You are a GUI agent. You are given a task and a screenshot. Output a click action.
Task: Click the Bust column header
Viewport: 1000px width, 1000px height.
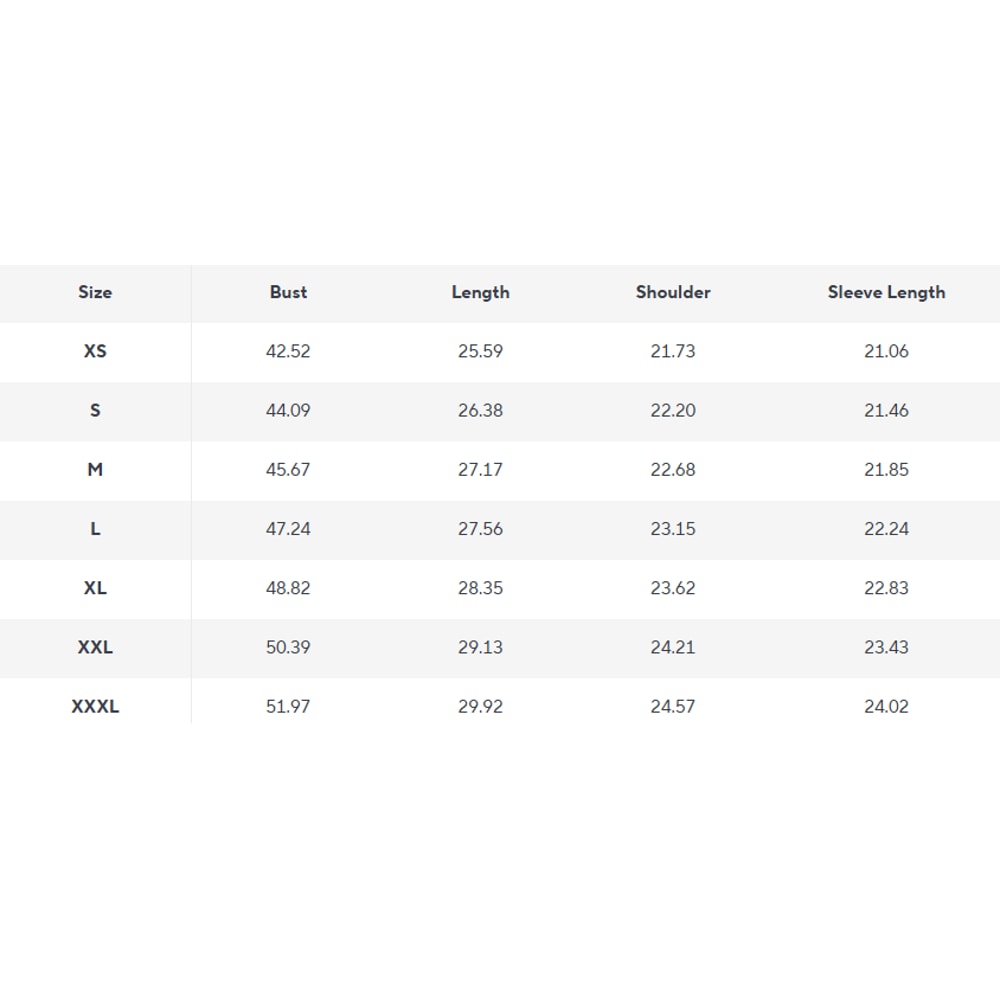pos(288,293)
